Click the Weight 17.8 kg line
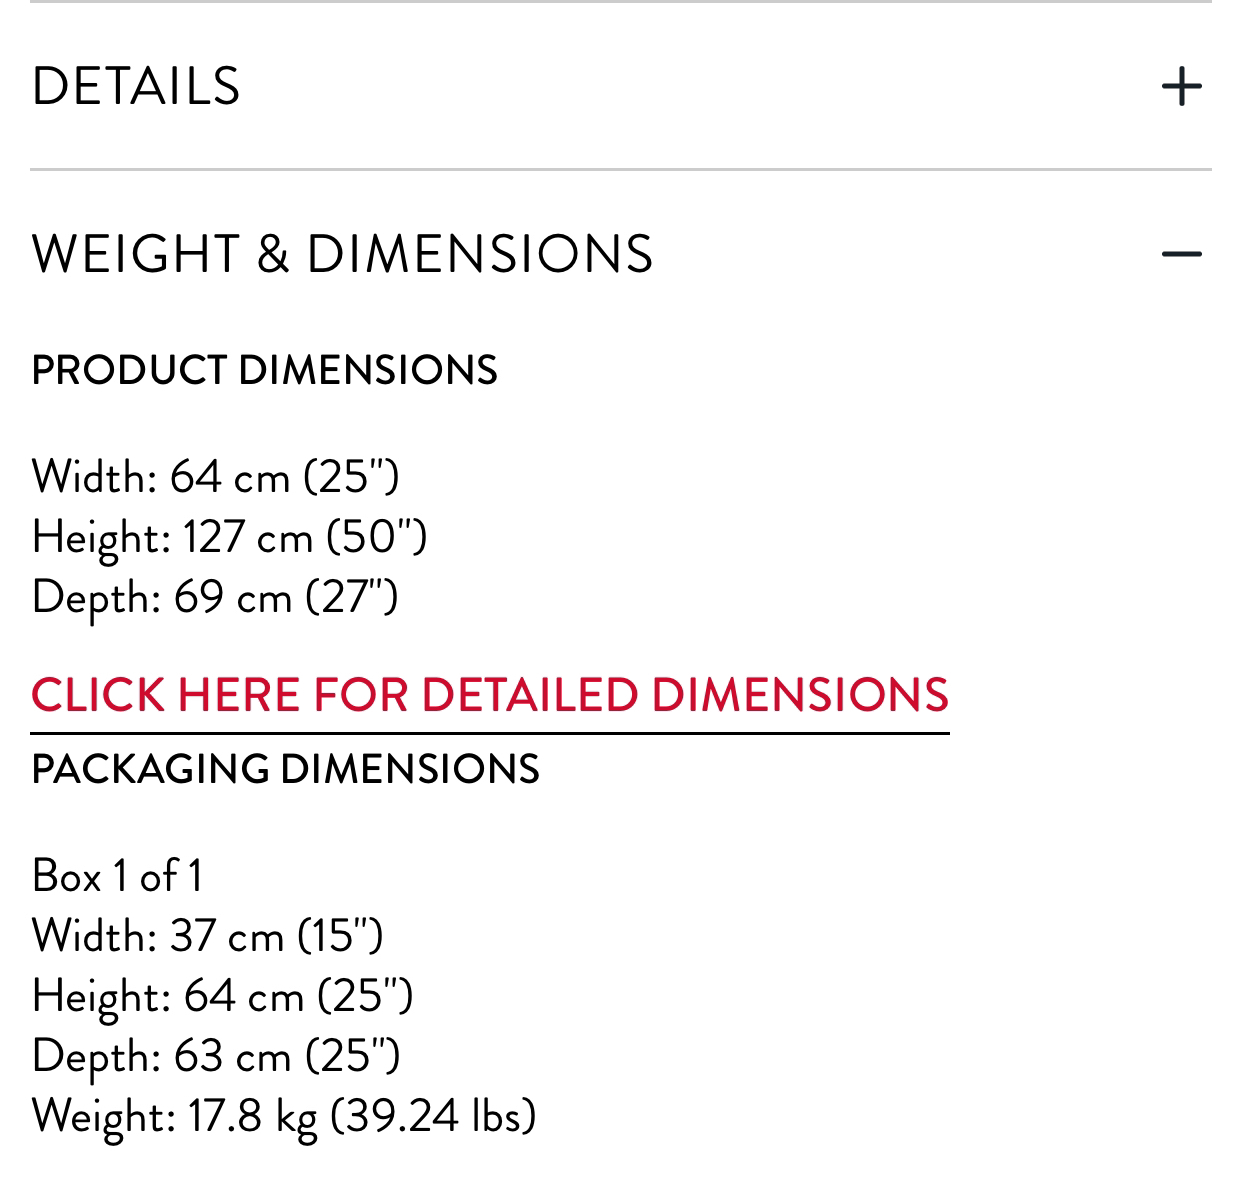1242x1199 pixels. [x=284, y=1116]
